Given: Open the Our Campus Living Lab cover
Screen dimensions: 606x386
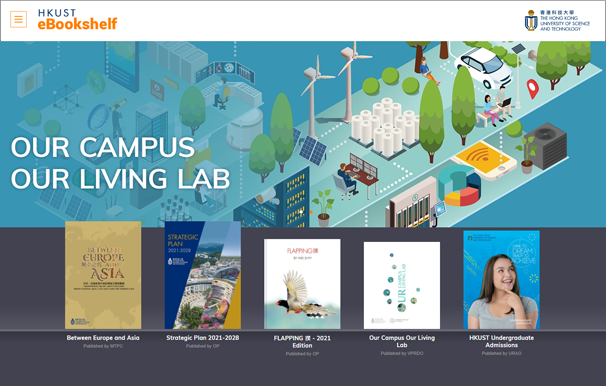Looking at the screenshot, I should coord(402,286).
